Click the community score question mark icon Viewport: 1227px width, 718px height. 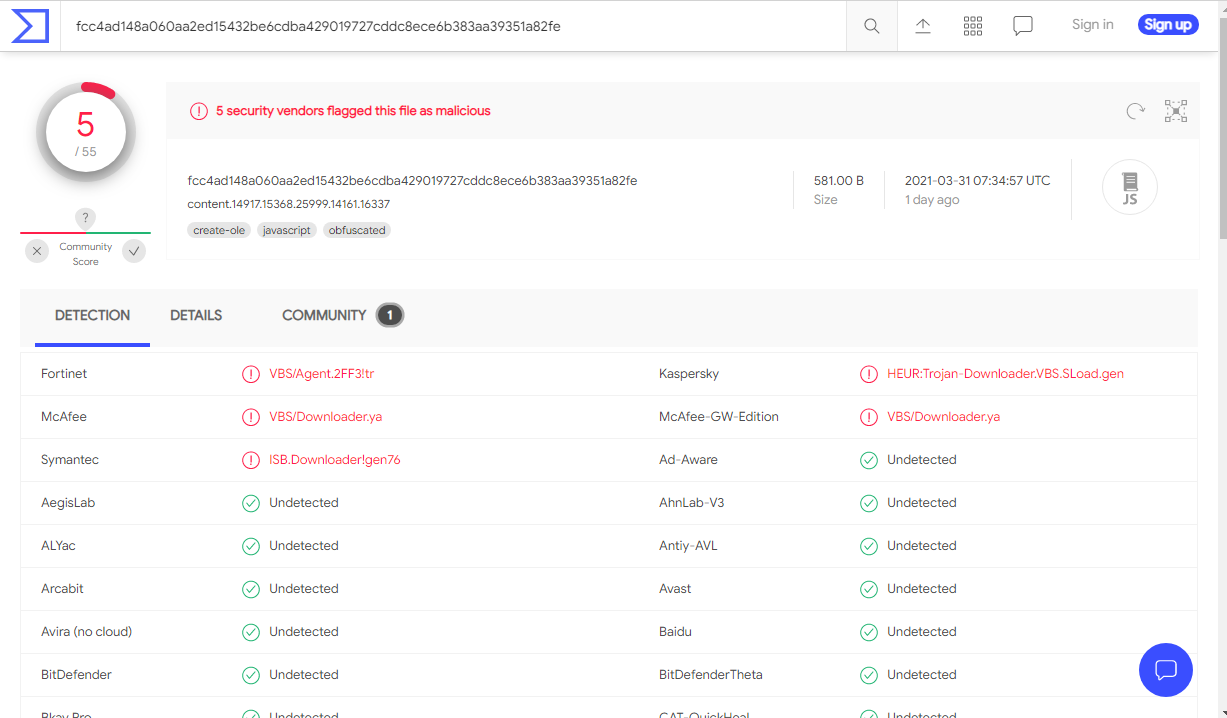pos(86,218)
